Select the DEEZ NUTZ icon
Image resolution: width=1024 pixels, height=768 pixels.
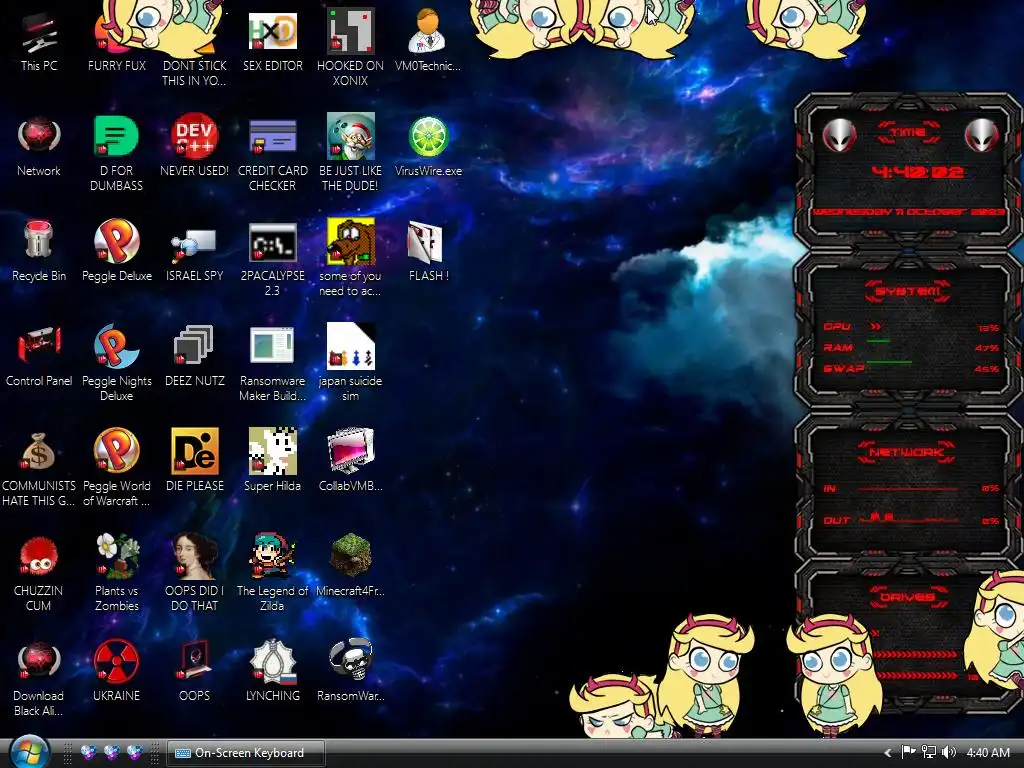pos(194,345)
